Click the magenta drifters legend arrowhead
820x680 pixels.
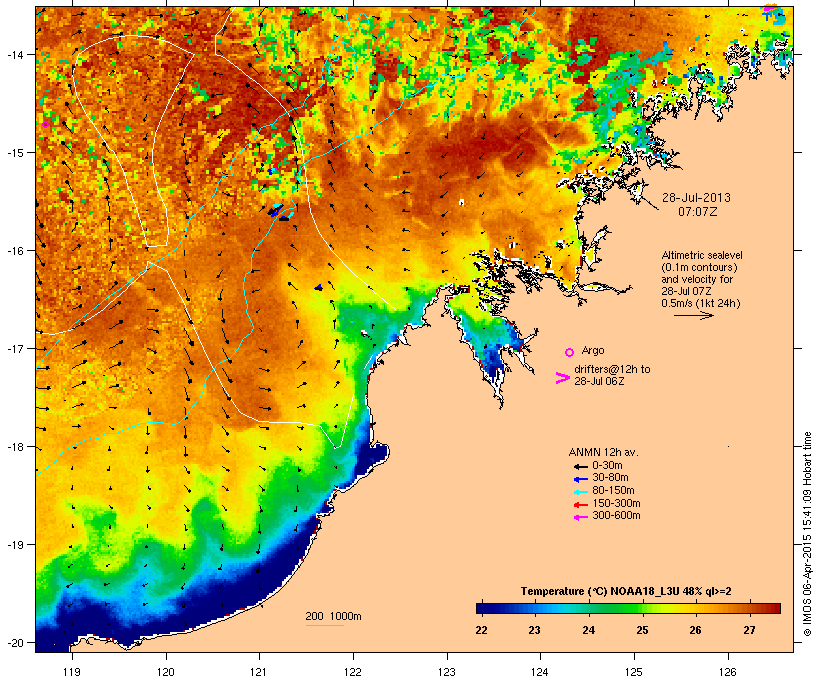pyautogui.click(x=563, y=378)
